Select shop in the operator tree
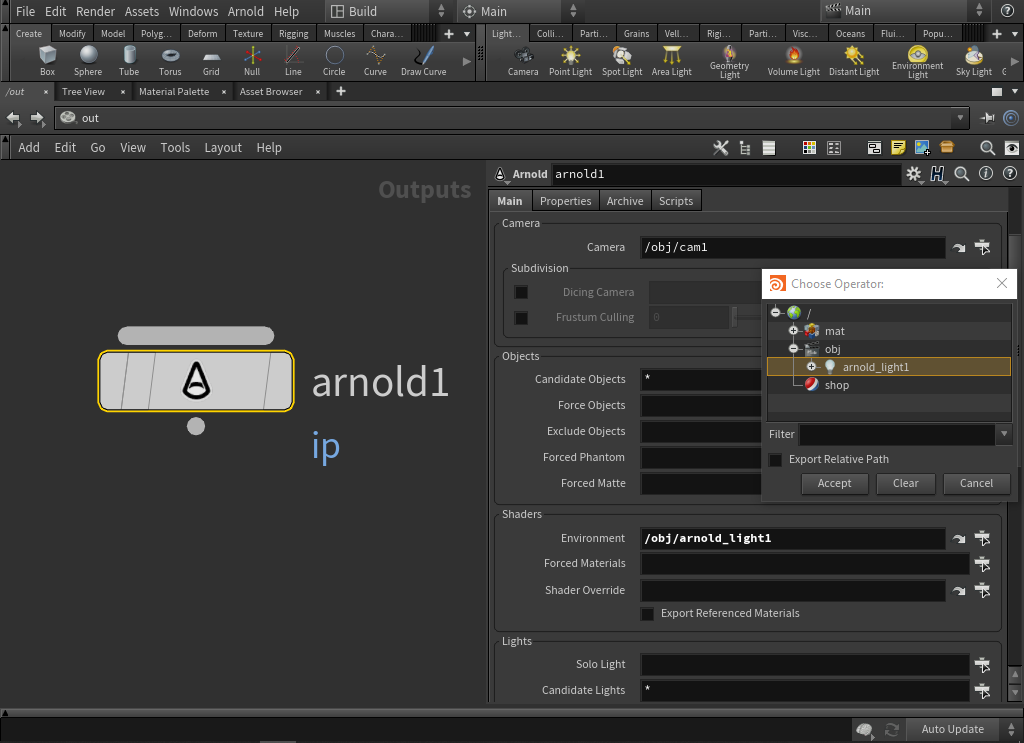This screenshot has width=1024, height=743. point(837,385)
